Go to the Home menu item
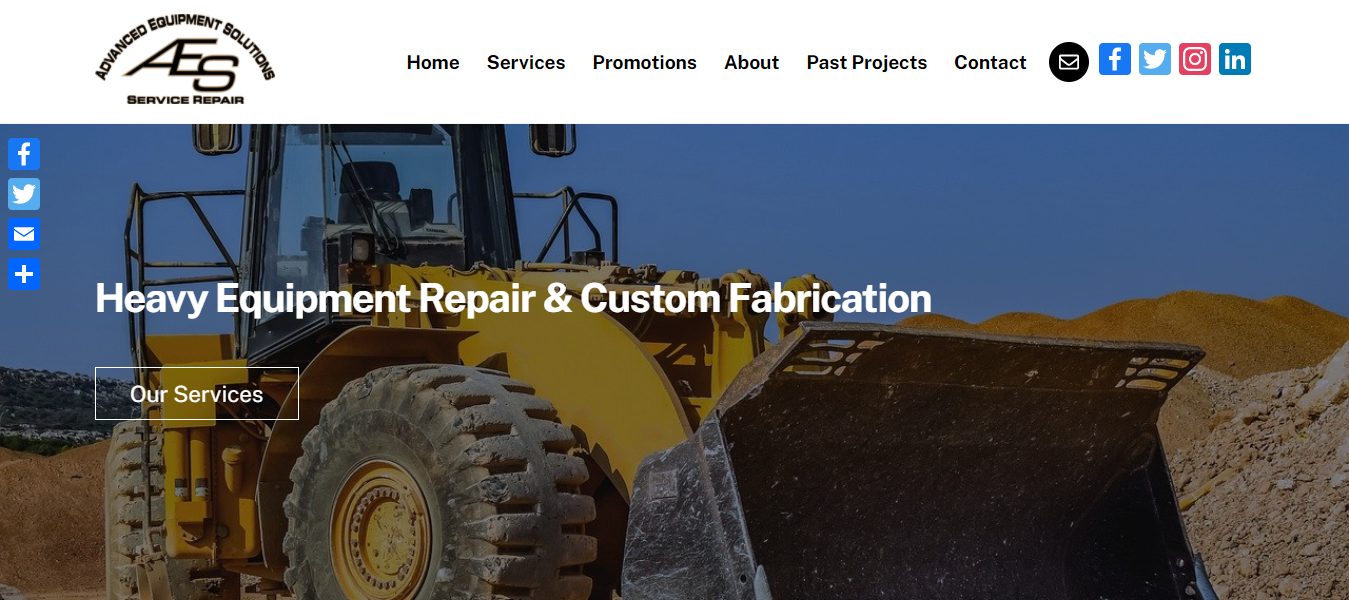The height and width of the screenshot is (600, 1349). pos(433,62)
